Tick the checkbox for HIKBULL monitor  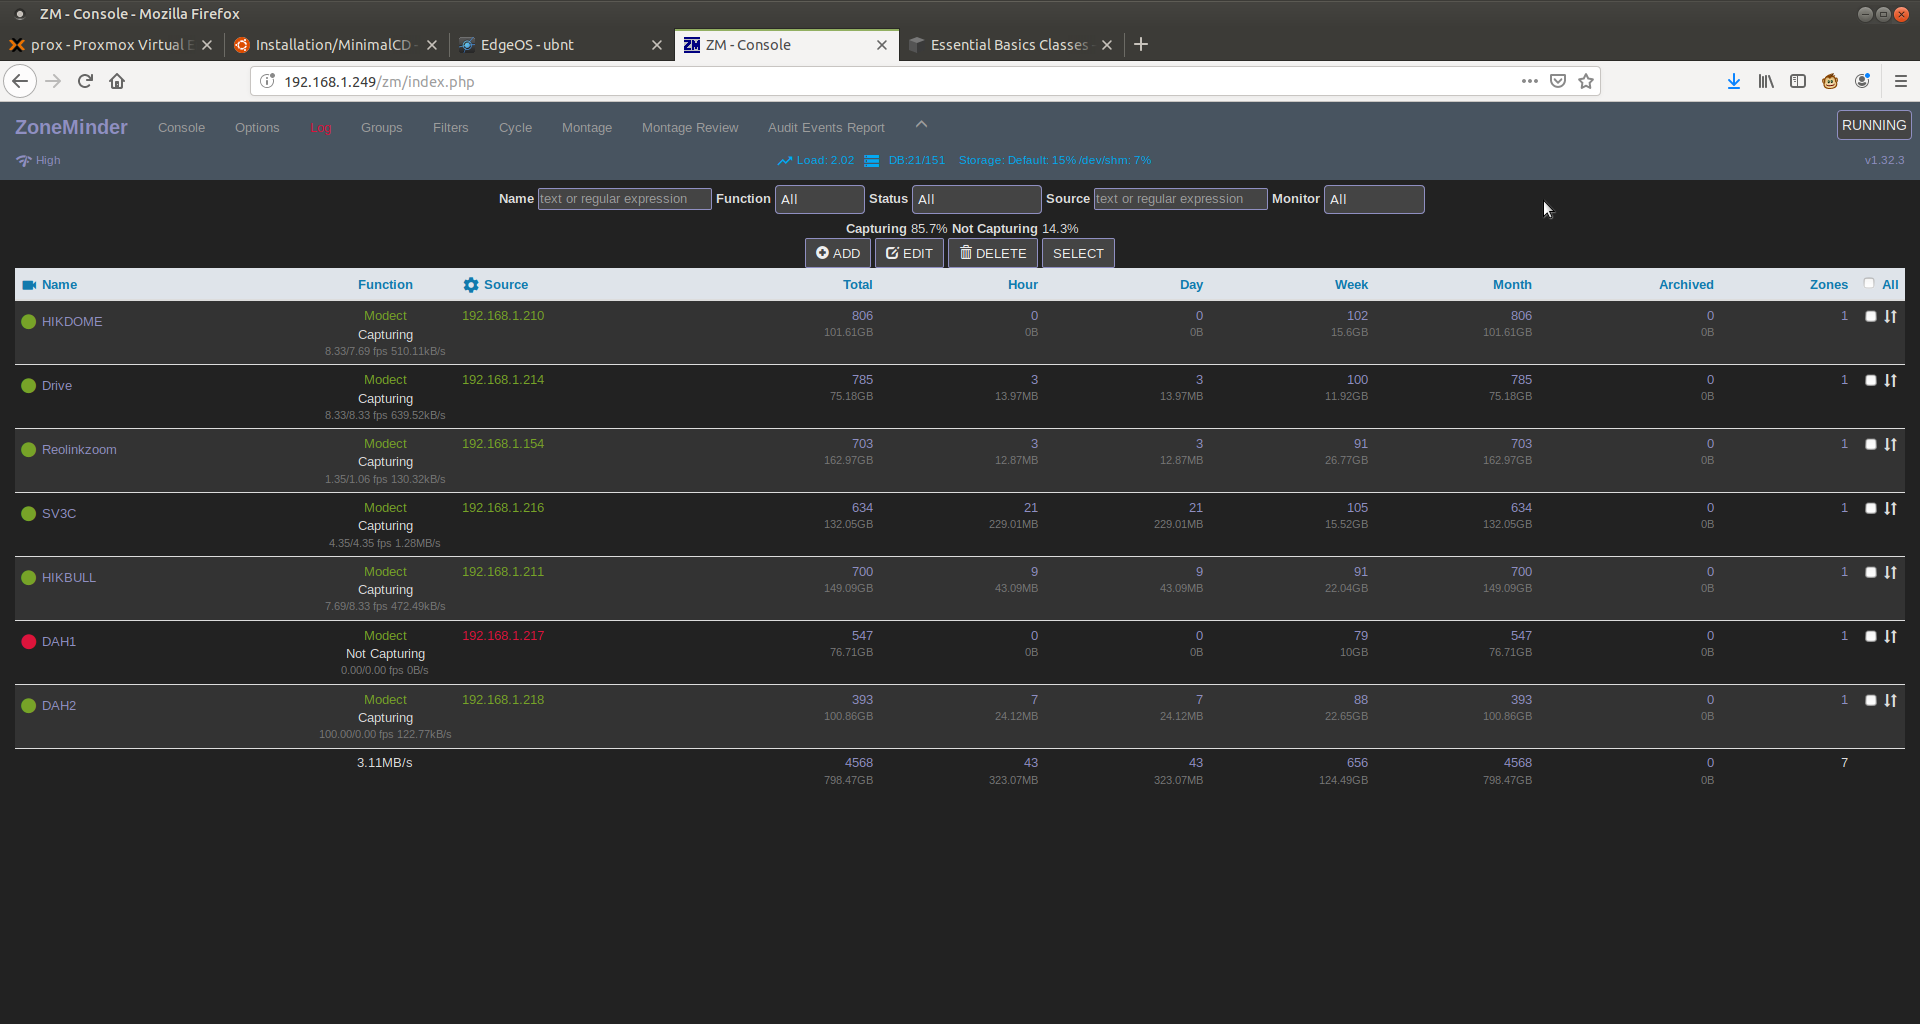point(1871,572)
